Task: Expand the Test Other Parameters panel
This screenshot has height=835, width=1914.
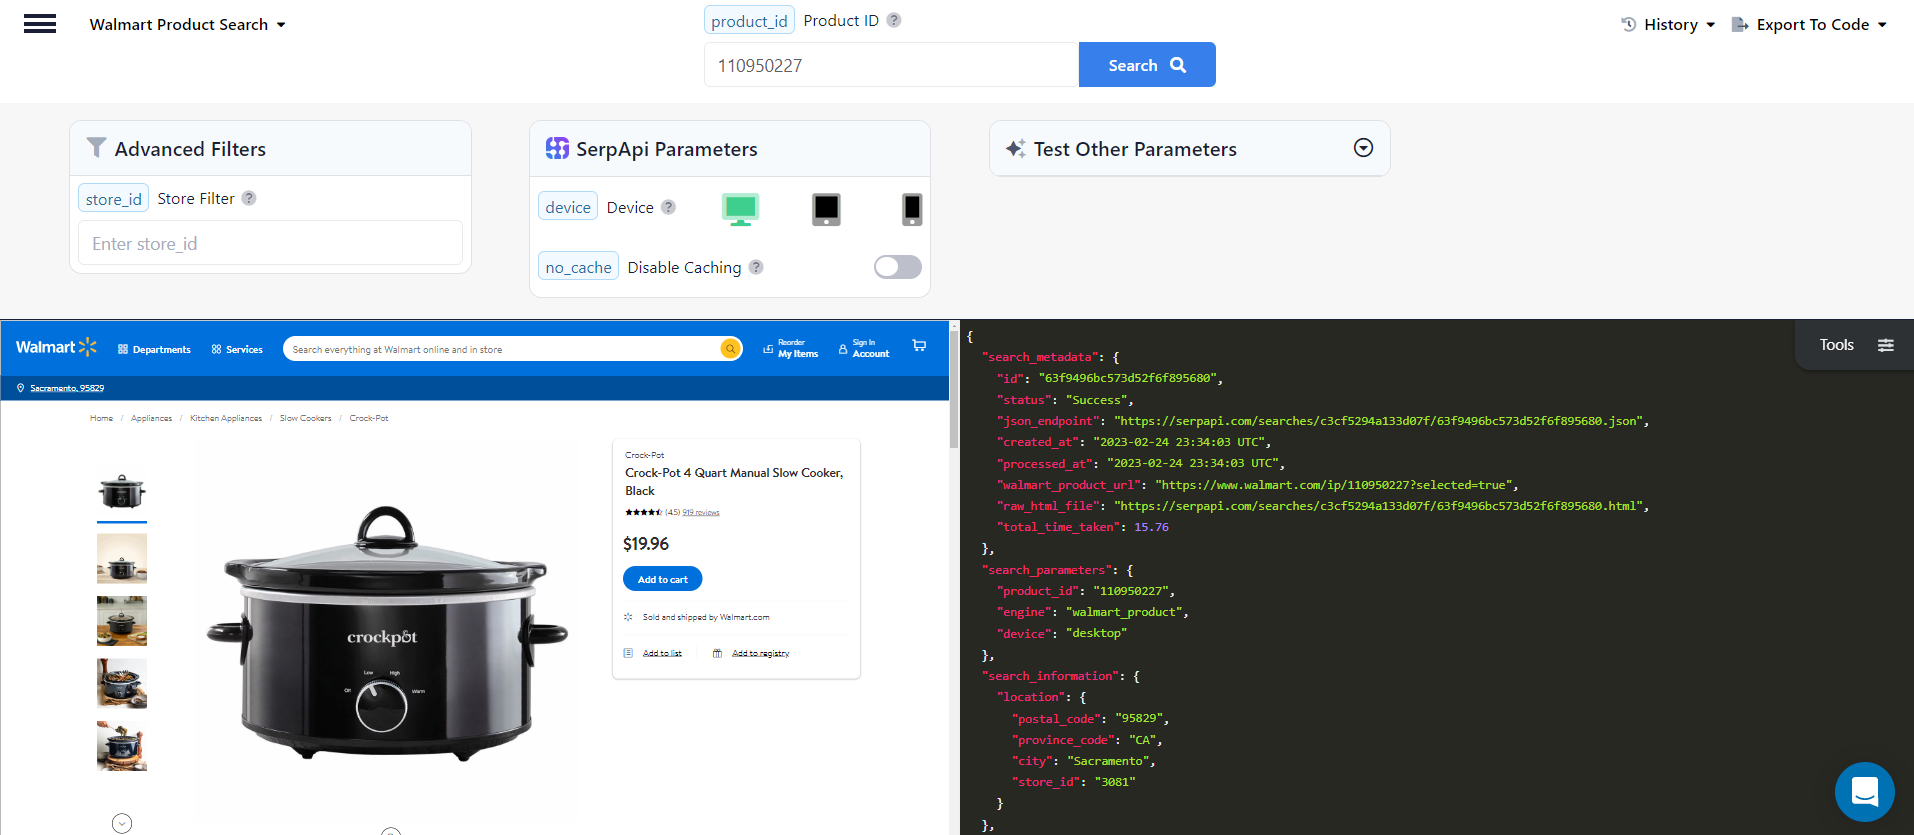Action: click(1363, 148)
